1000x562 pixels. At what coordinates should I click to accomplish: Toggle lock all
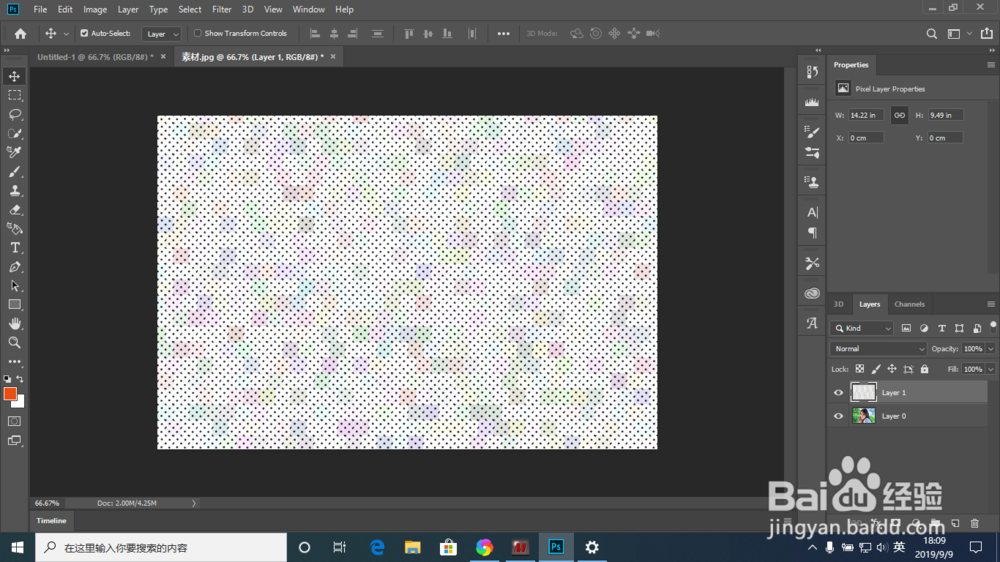tap(925, 369)
